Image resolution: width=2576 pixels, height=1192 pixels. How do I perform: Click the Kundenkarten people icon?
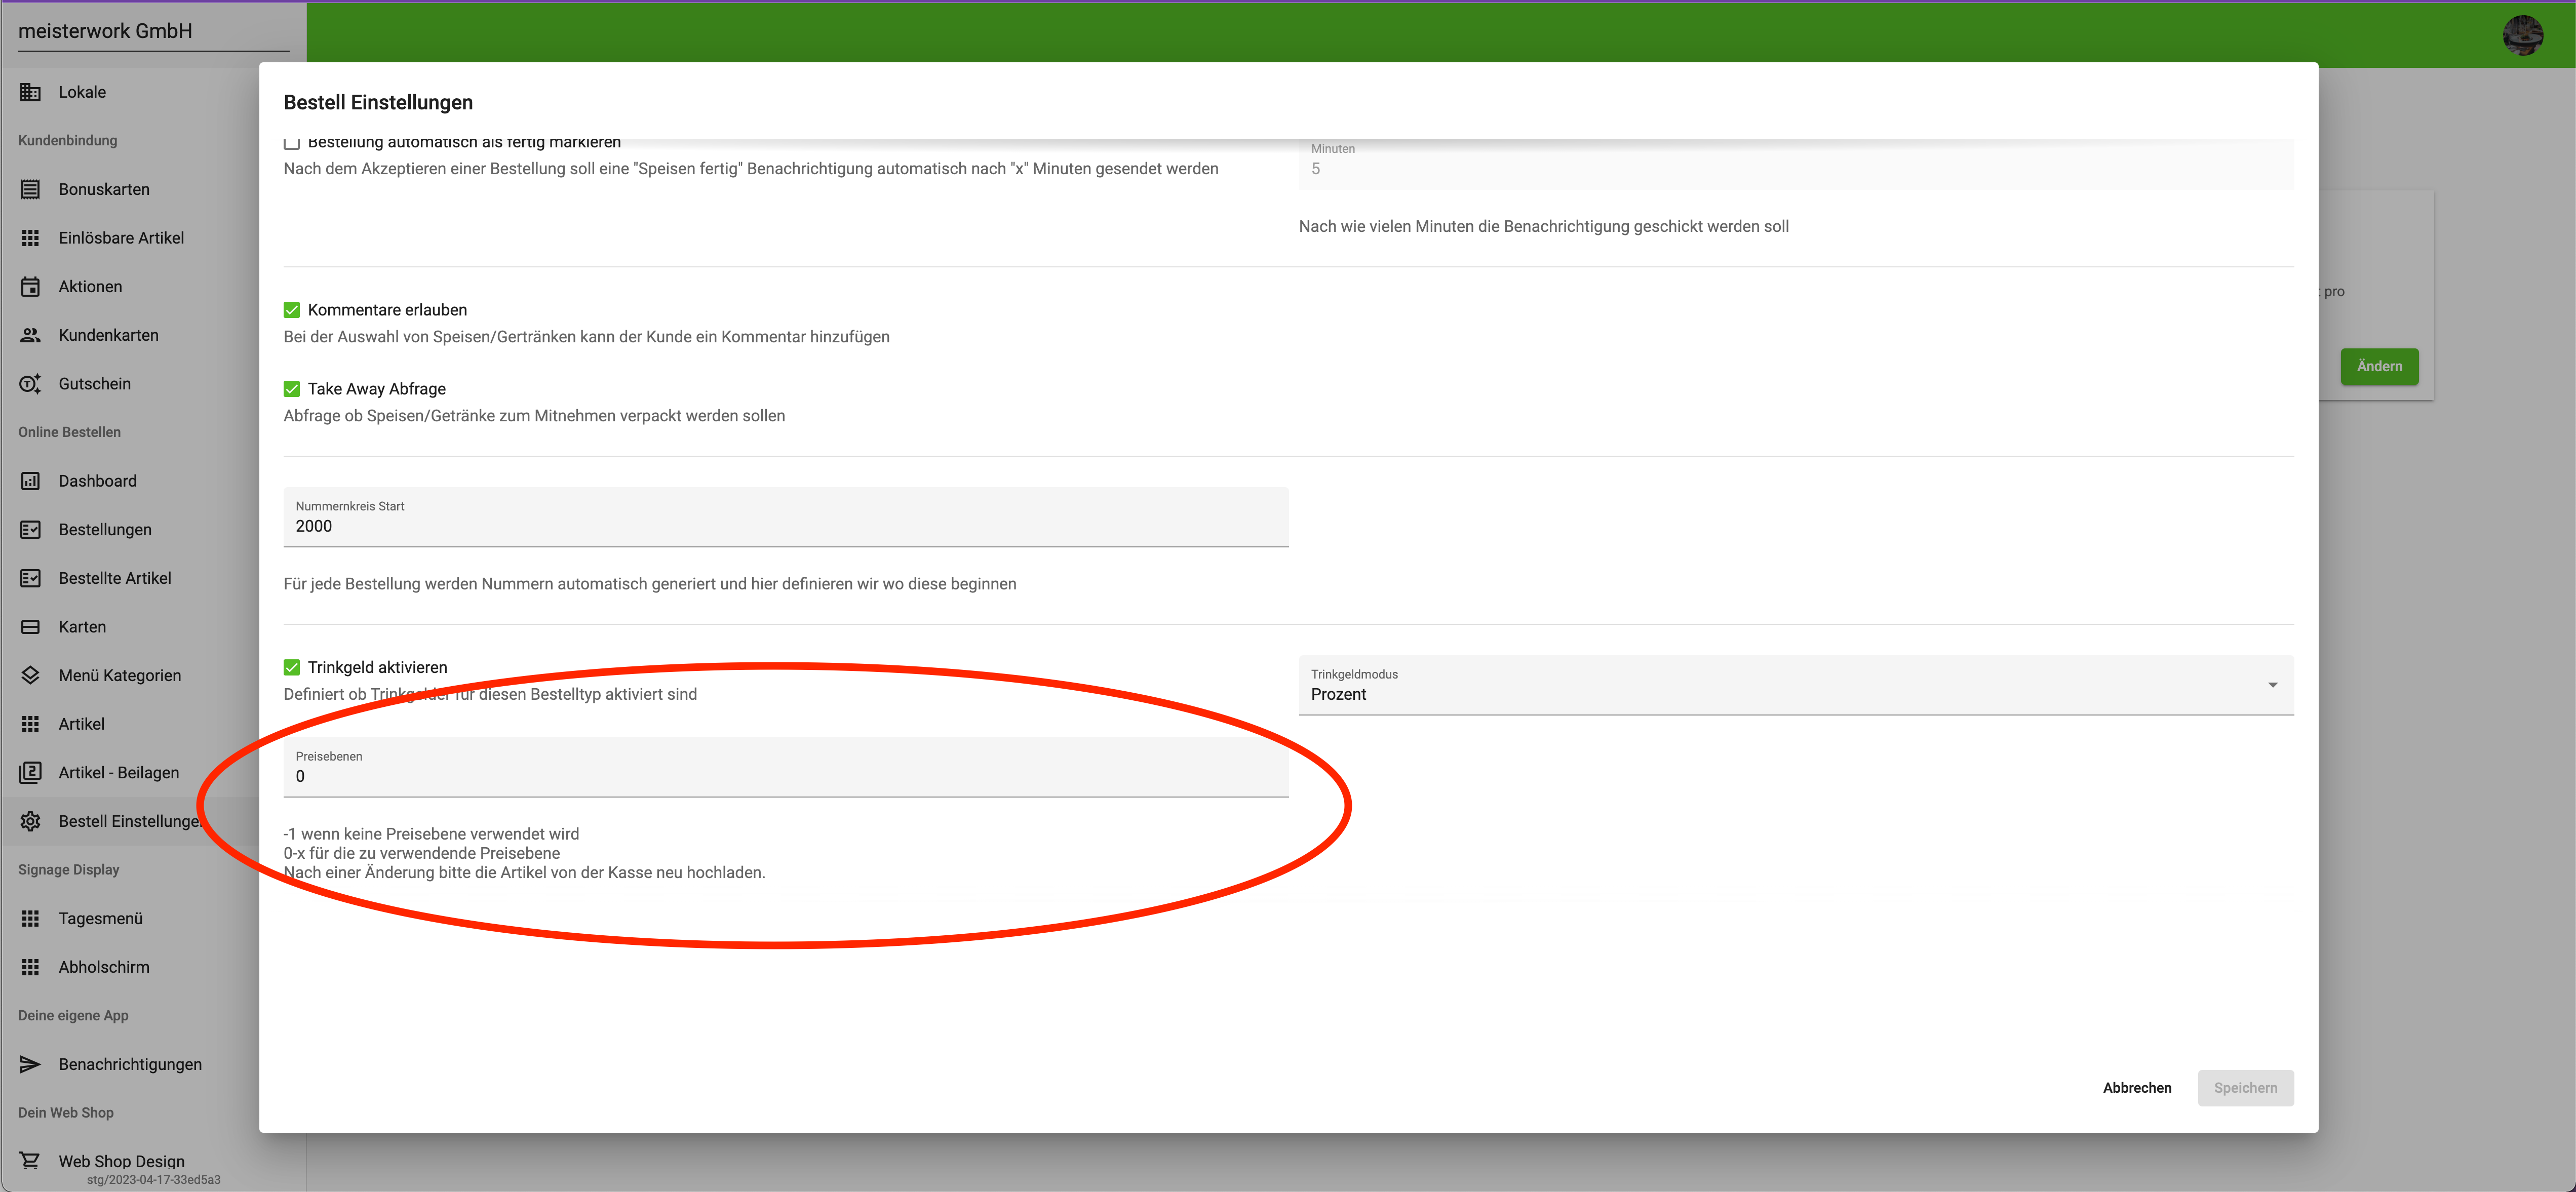30,335
